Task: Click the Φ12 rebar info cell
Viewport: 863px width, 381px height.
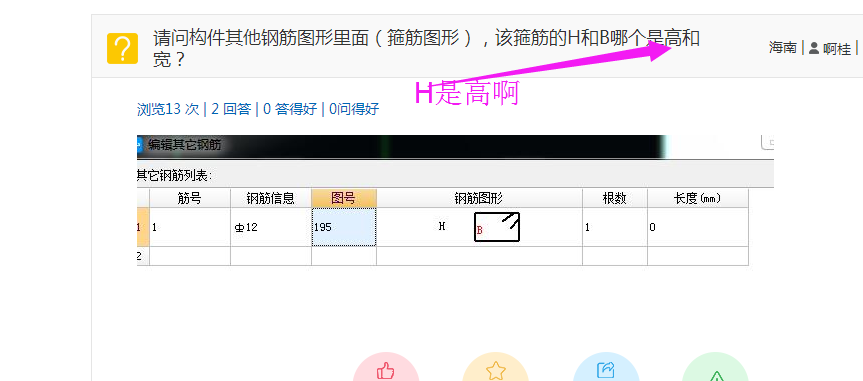Action: pos(271,227)
